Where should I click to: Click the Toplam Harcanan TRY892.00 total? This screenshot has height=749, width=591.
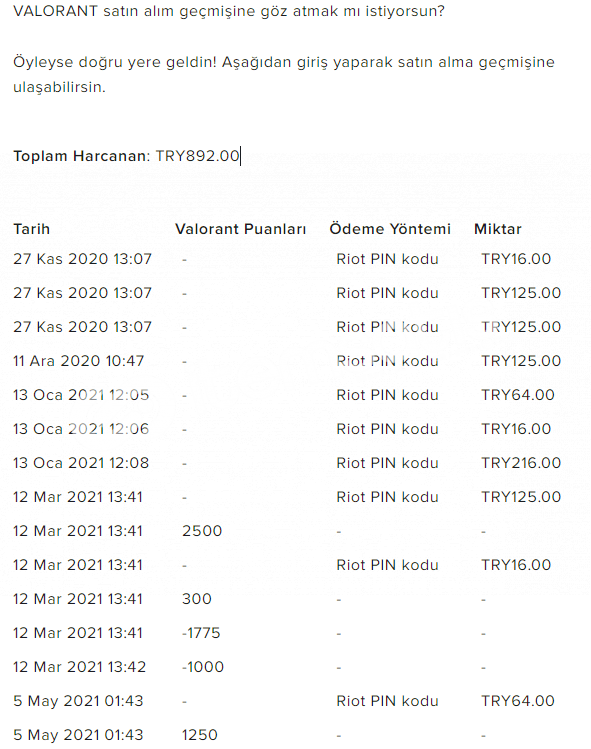[x=127, y=156]
